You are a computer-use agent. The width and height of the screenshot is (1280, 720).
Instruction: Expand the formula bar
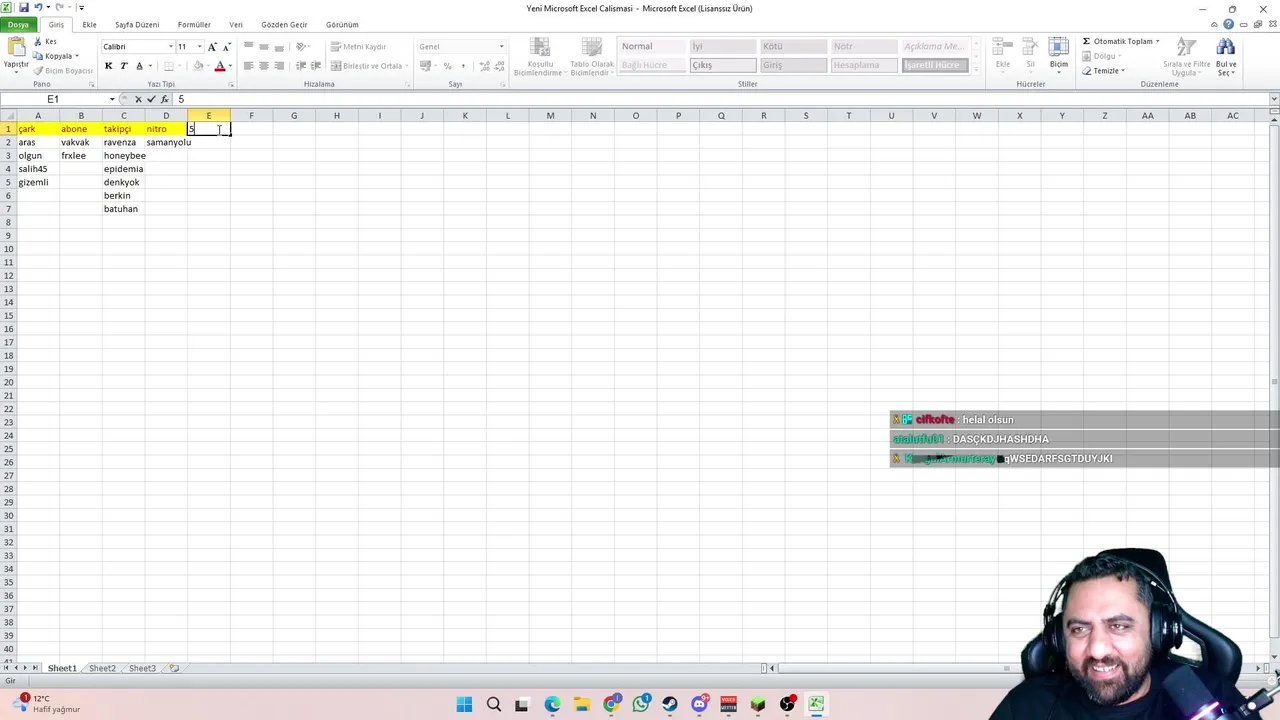1274,99
